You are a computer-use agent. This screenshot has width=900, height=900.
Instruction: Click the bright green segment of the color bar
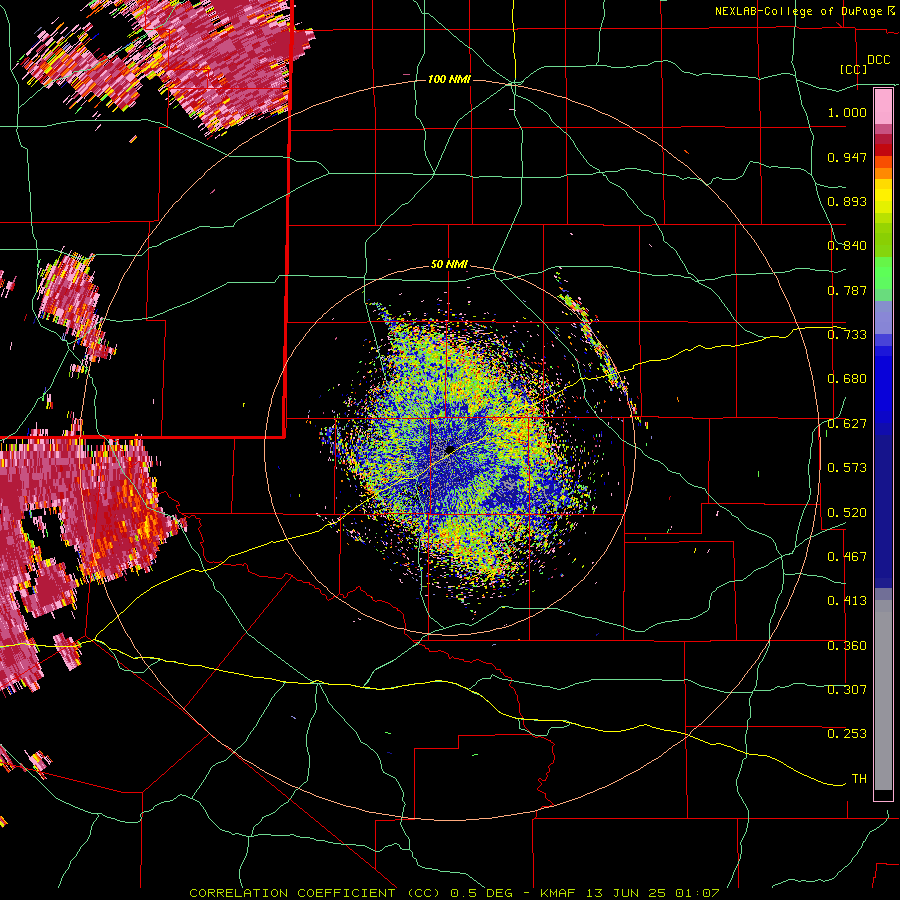[x=883, y=273]
